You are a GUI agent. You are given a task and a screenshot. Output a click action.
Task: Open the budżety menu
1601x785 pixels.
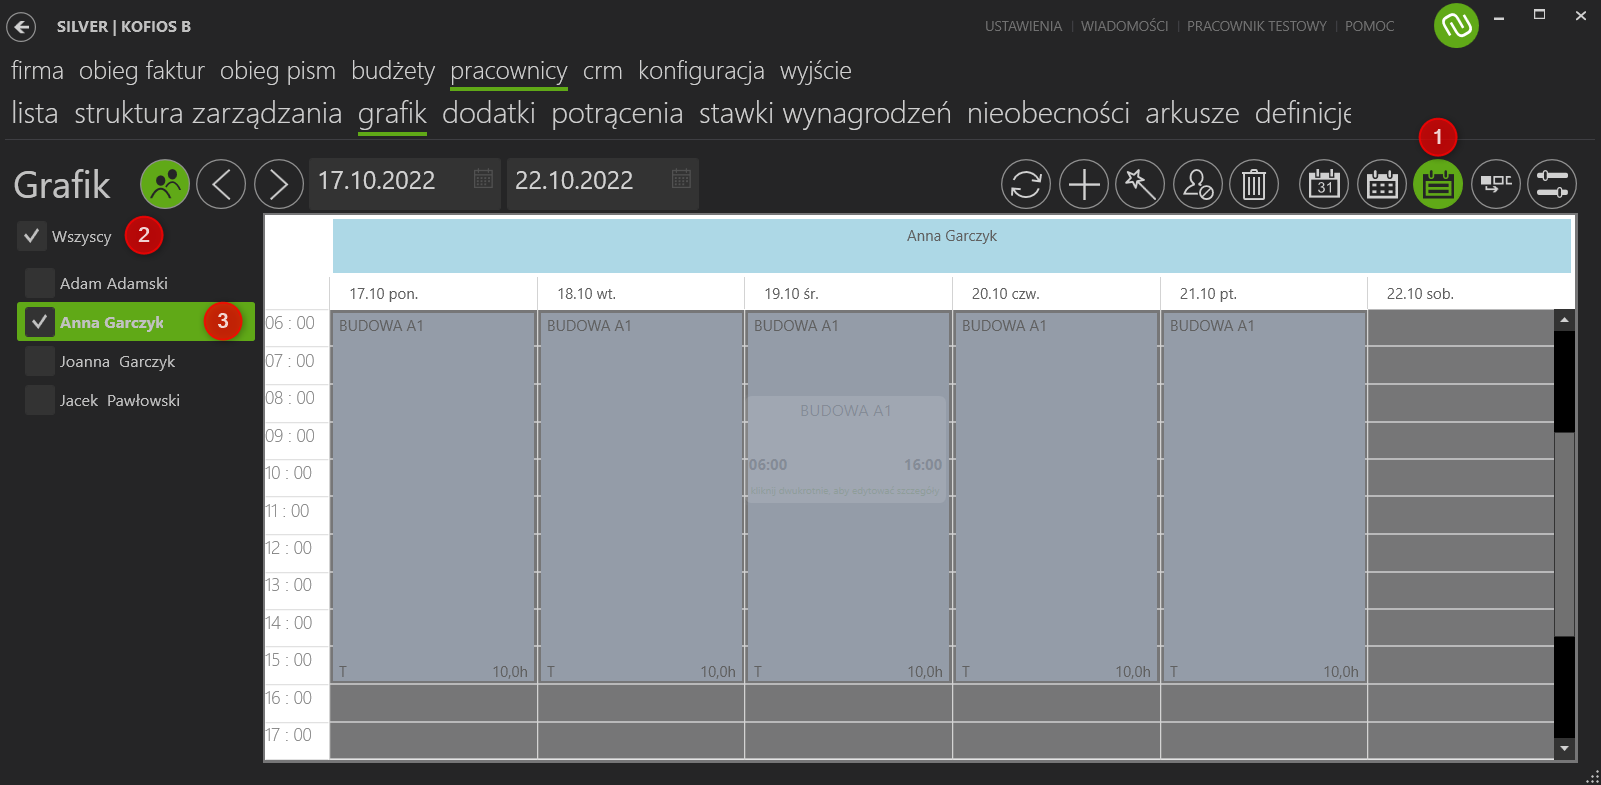393,71
